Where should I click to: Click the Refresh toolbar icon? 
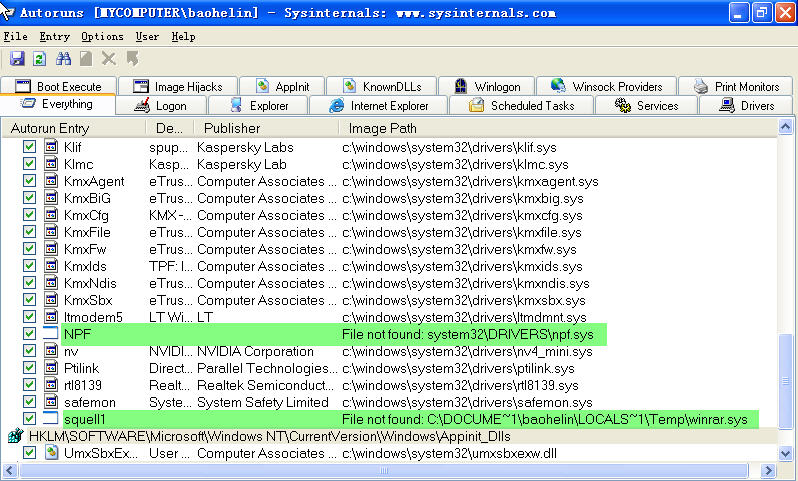coord(40,59)
